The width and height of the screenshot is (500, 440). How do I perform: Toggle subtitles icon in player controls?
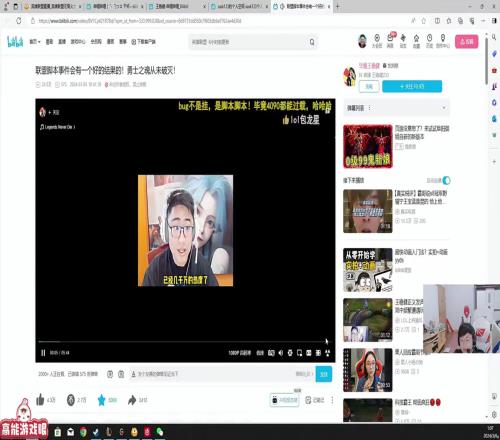pyautogui.click(x=271, y=353)
